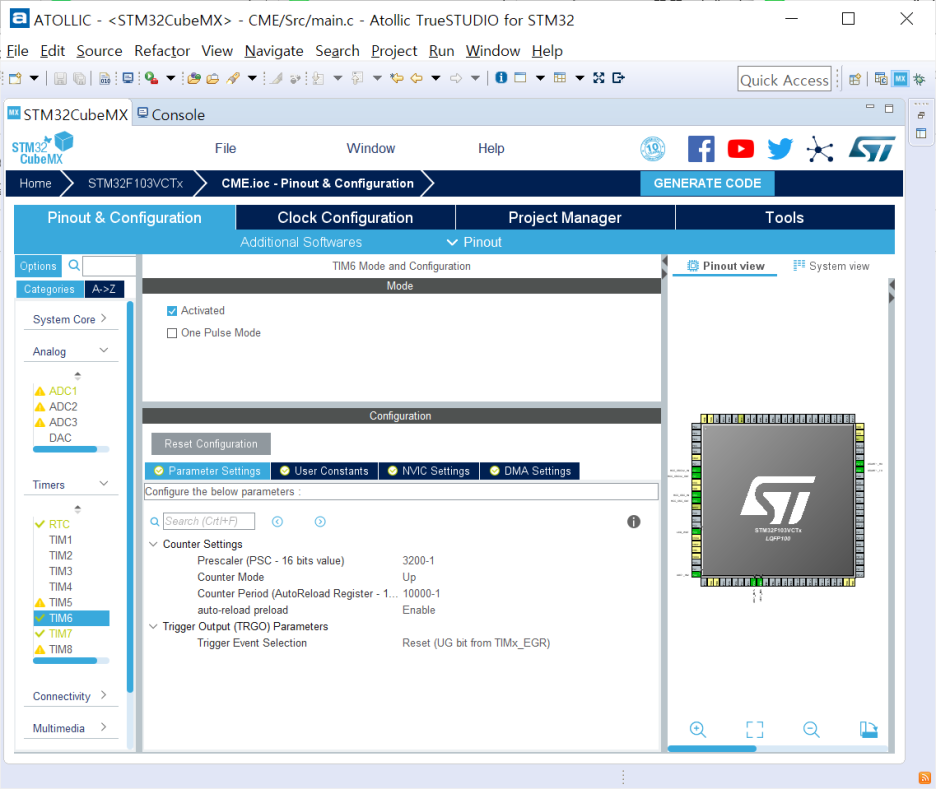936x789 pixels.
Task: Click the parameter info icon
Action: [634, 522]
